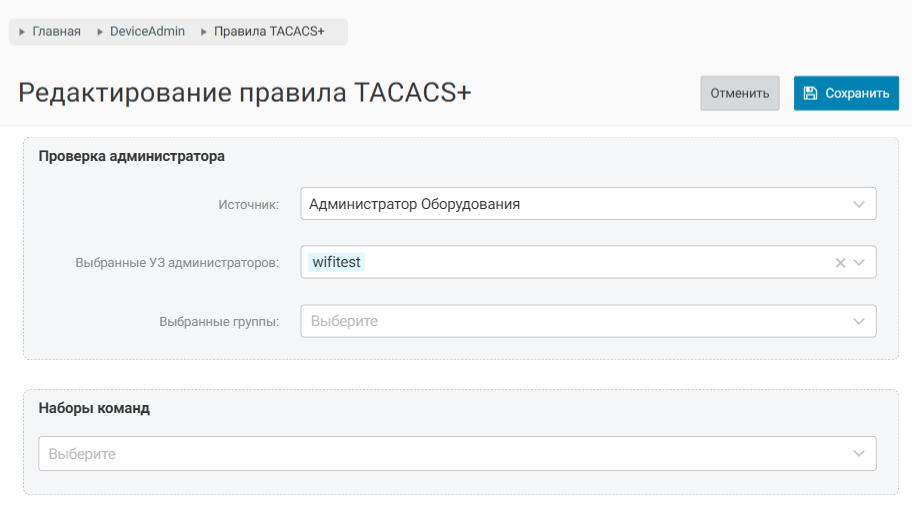Open Правила TACACS+ breadcrumb link
Viewport: 912px width, 505px height.
coord(269,32)
